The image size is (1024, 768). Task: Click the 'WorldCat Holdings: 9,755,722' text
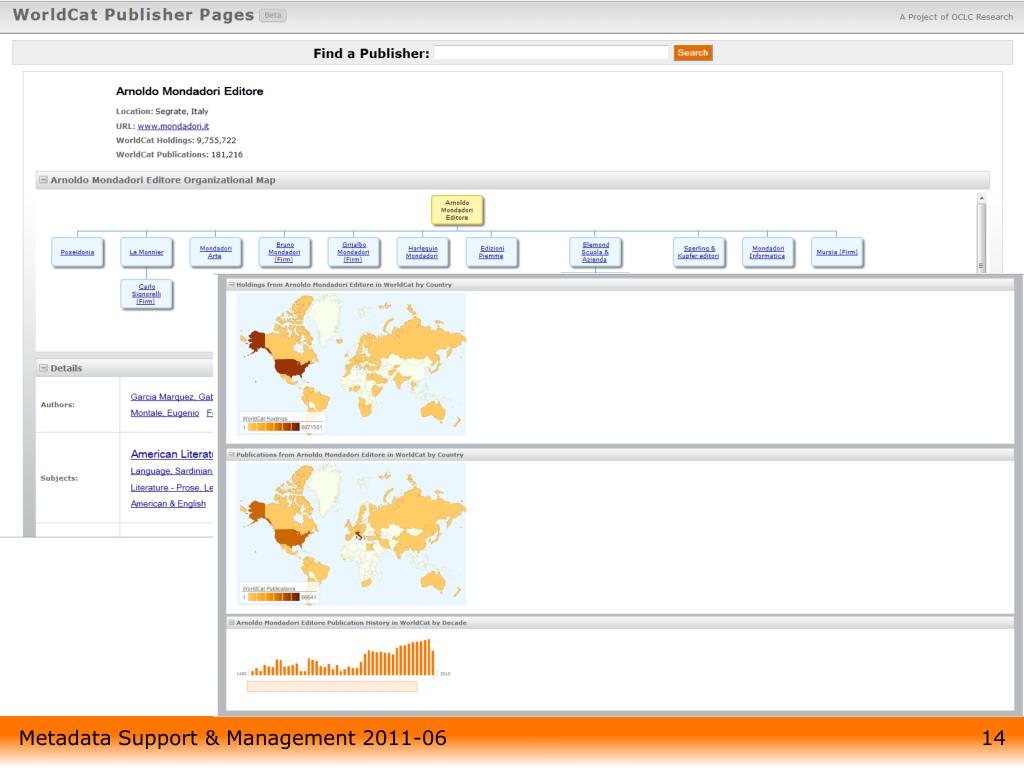[176, 140]
